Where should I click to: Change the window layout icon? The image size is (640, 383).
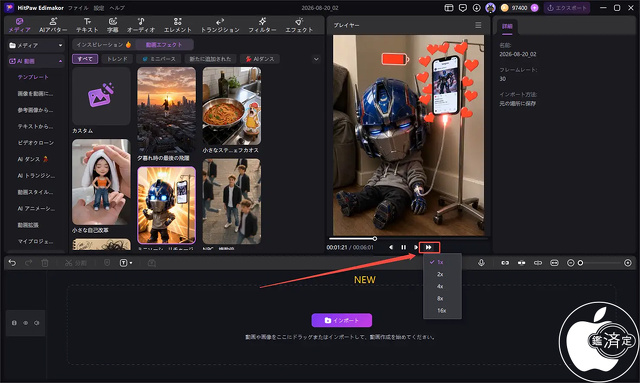[x=449, y=8]
